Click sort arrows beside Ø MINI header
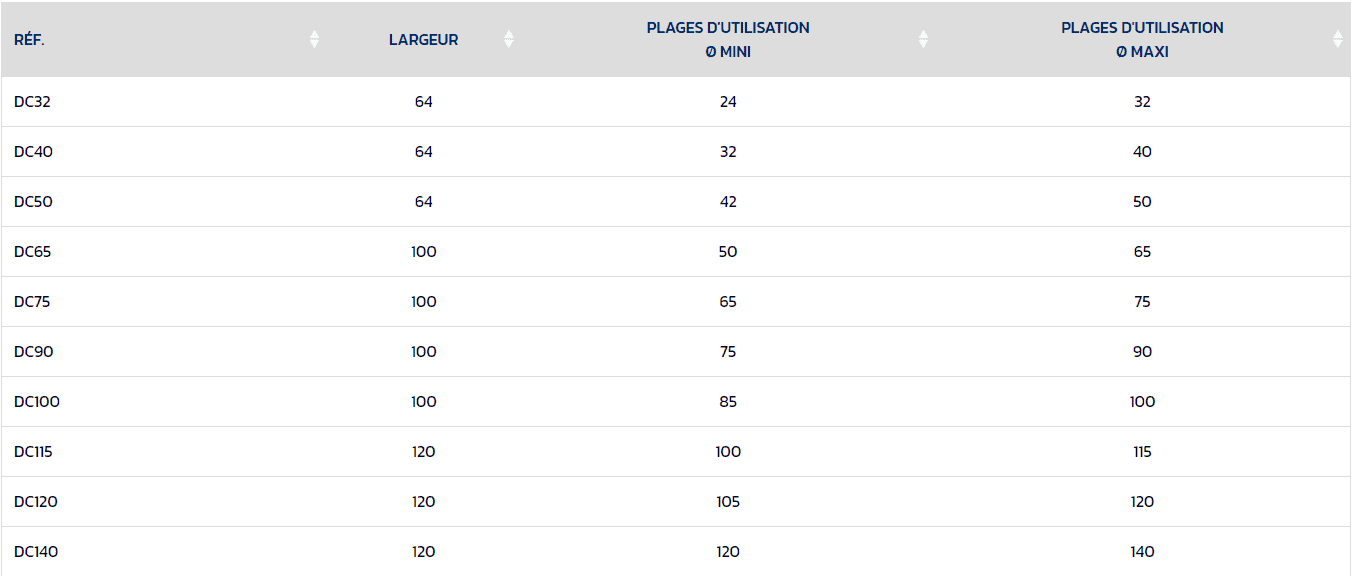Screen dimensions: 1353x576 tap(923, 39)
